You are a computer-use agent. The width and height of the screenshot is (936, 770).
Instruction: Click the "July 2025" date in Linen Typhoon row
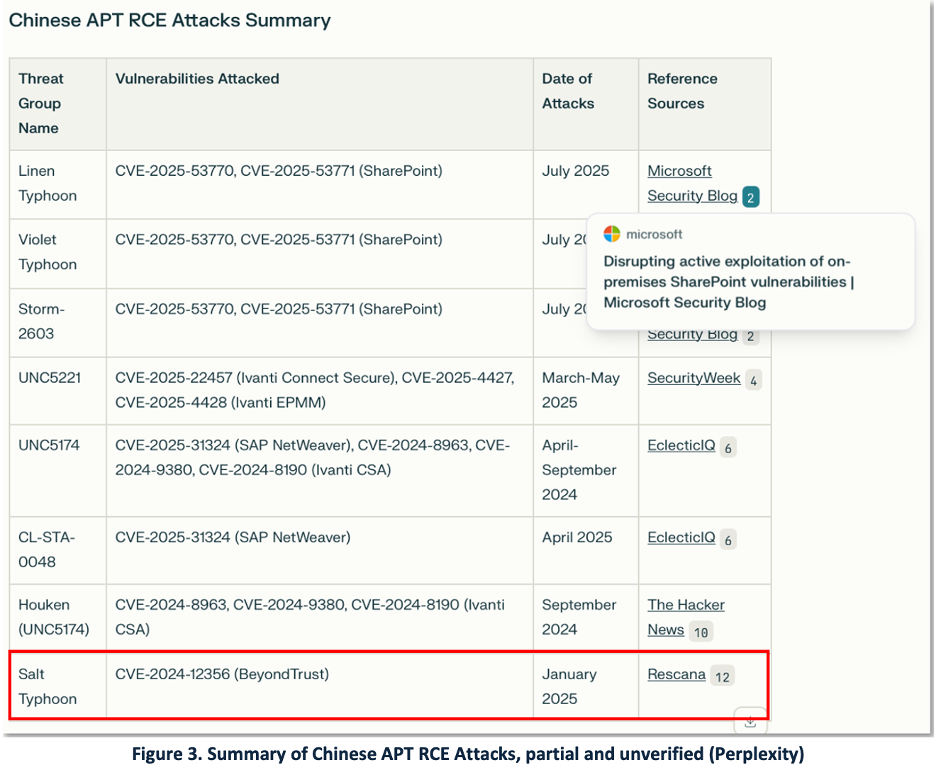575,171
